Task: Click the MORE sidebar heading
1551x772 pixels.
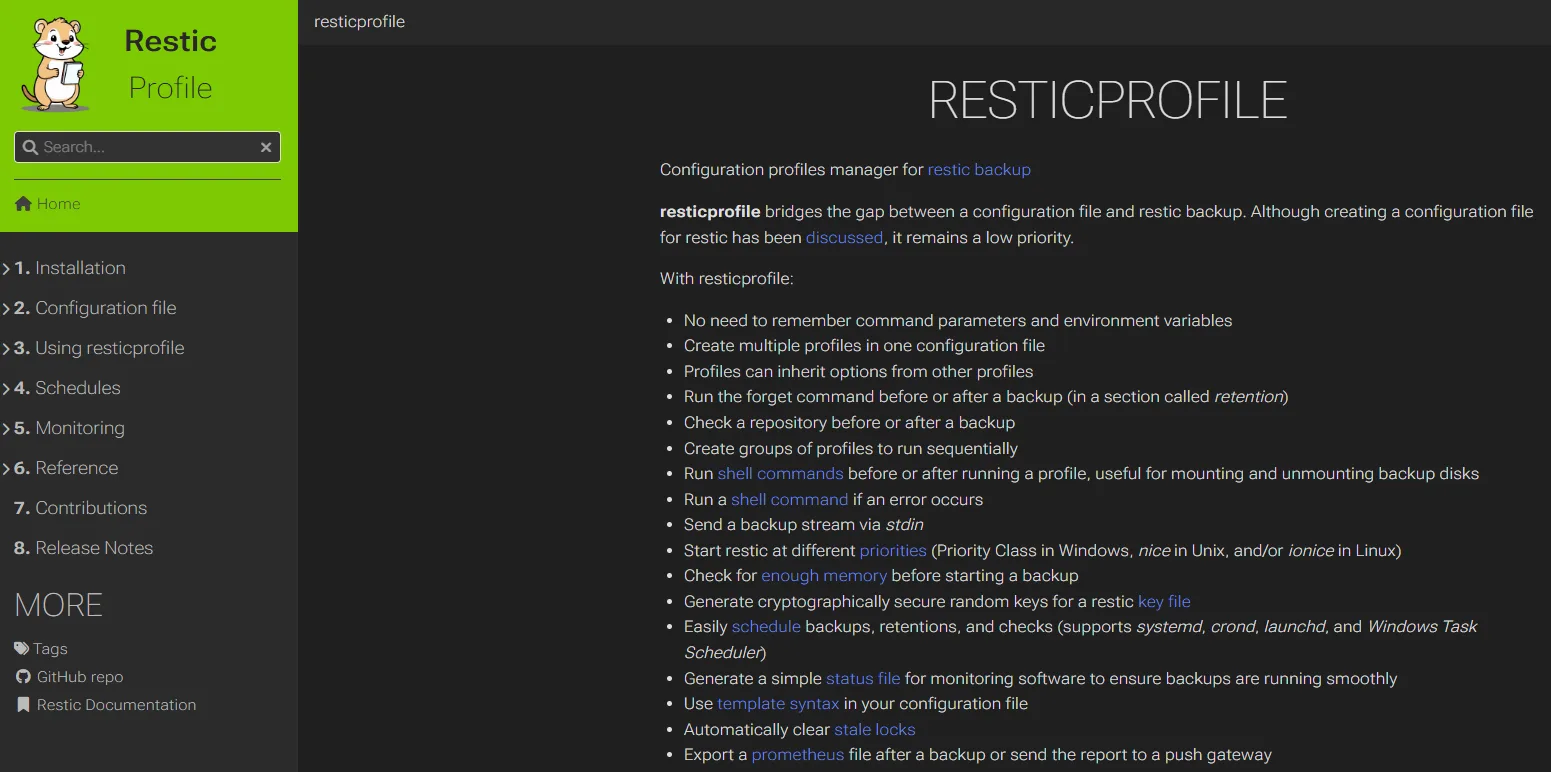Action: point(58,605)
